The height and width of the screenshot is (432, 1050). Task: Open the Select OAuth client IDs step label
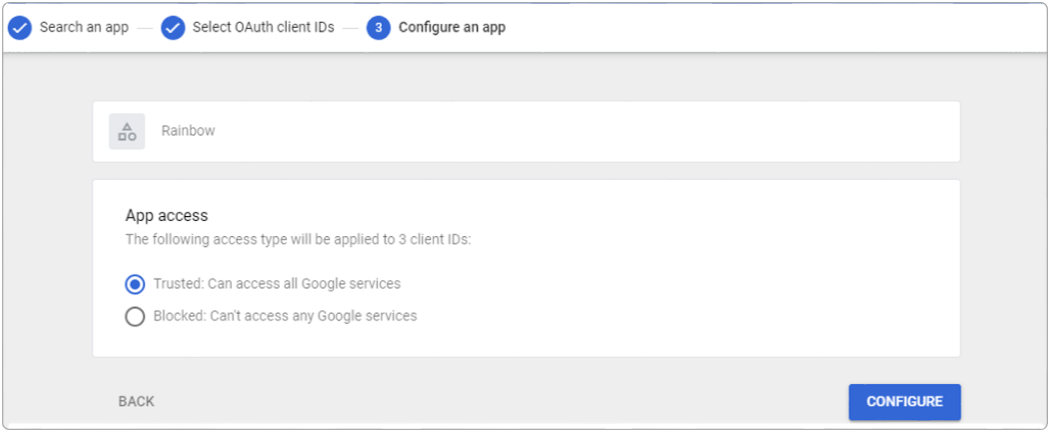(x=263, y=28)
